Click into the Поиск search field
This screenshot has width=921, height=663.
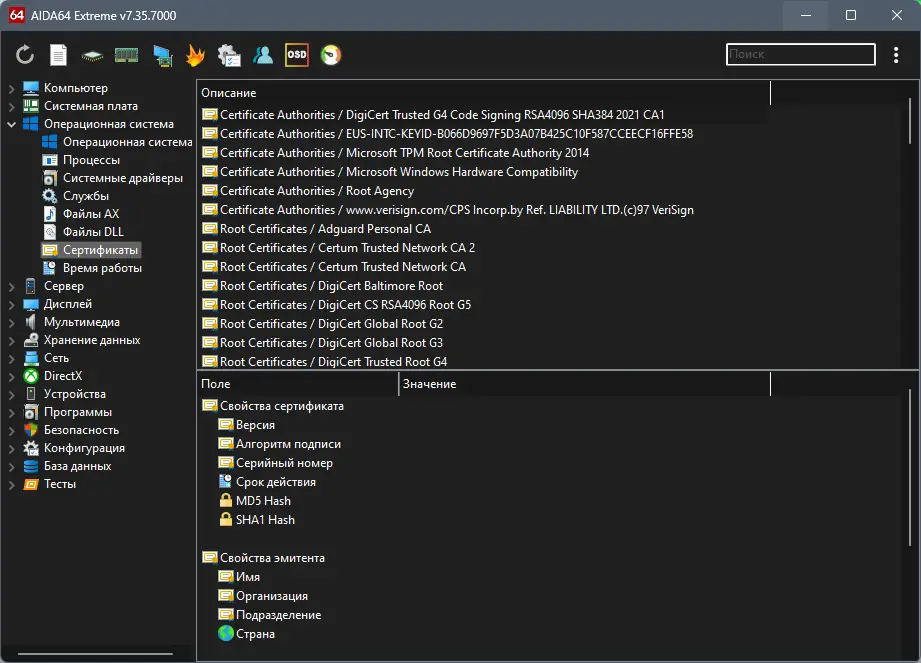point(801,54)
